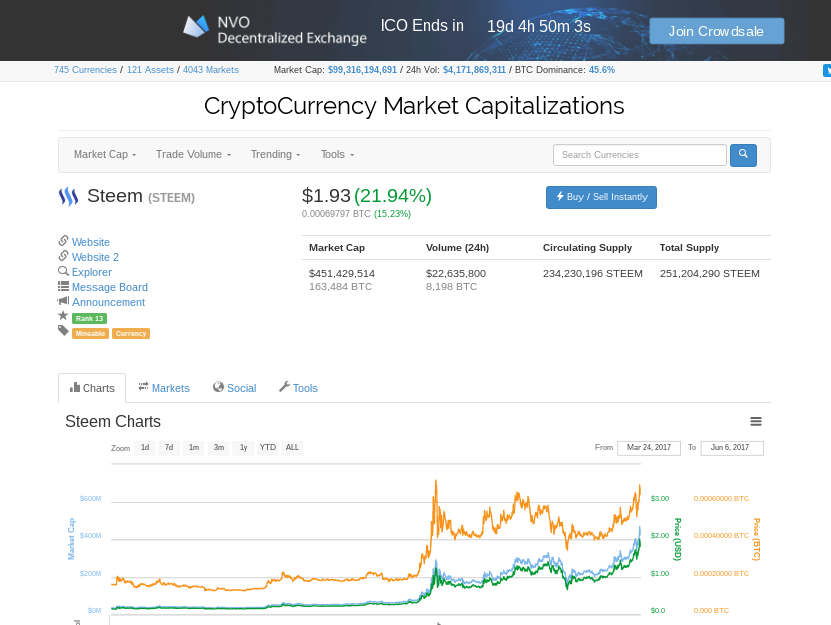Open the Trade Volume dropdown menu
Viewport: 831px width, 625px height.
(193, 154)
